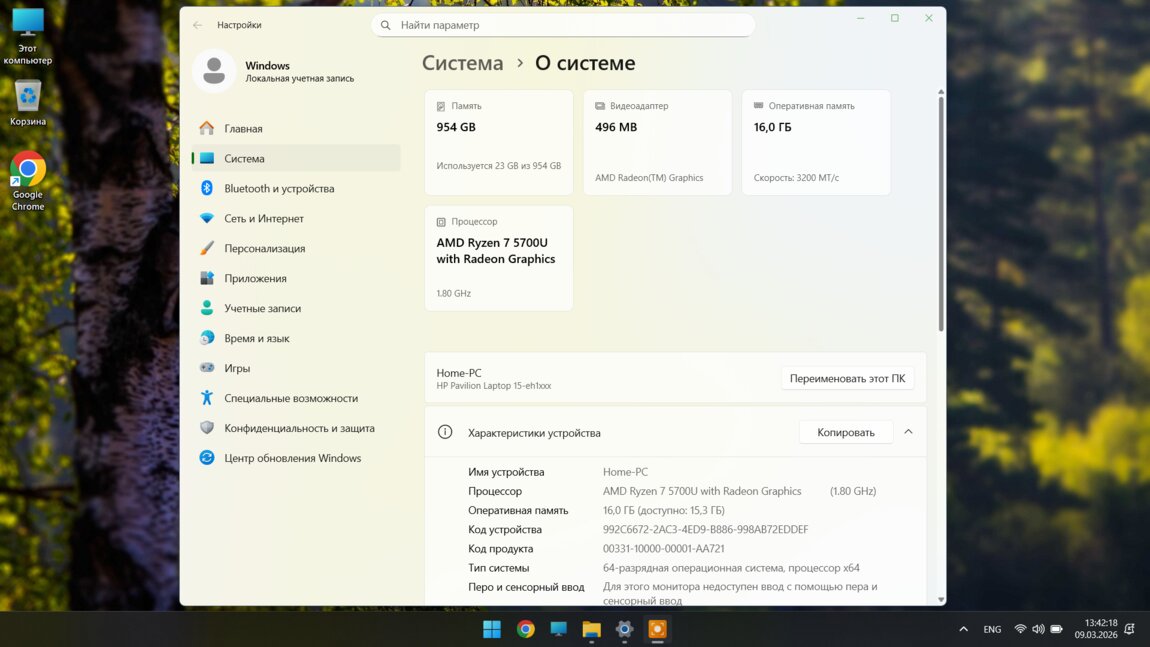Screen dimensions: 1150x647
Task: Open Конфиденциальность и защита section
Action: pyautogui.click(x=299, y=428)
